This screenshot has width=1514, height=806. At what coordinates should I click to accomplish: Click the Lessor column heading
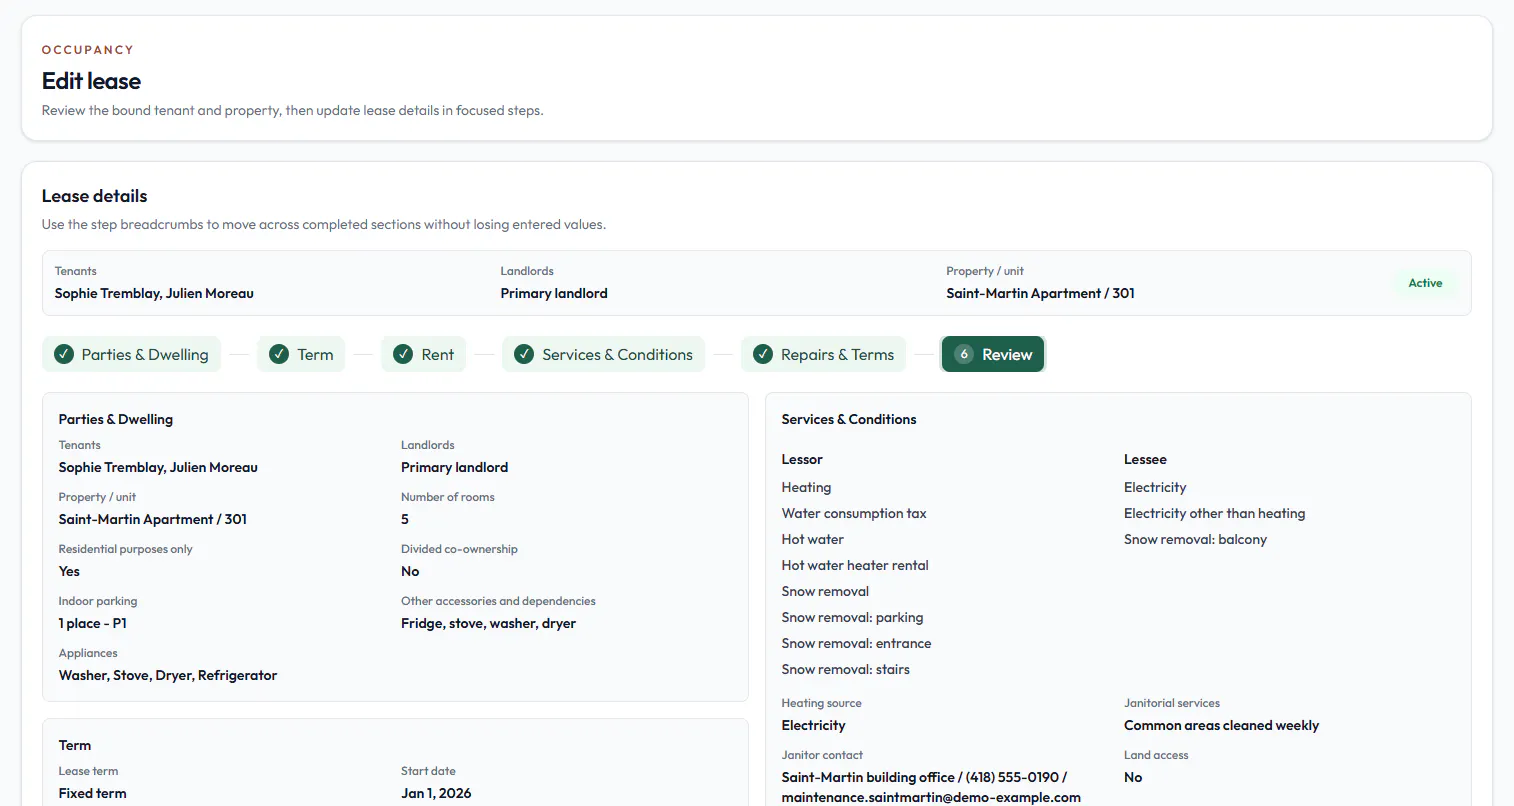click(x=802, y=459)
